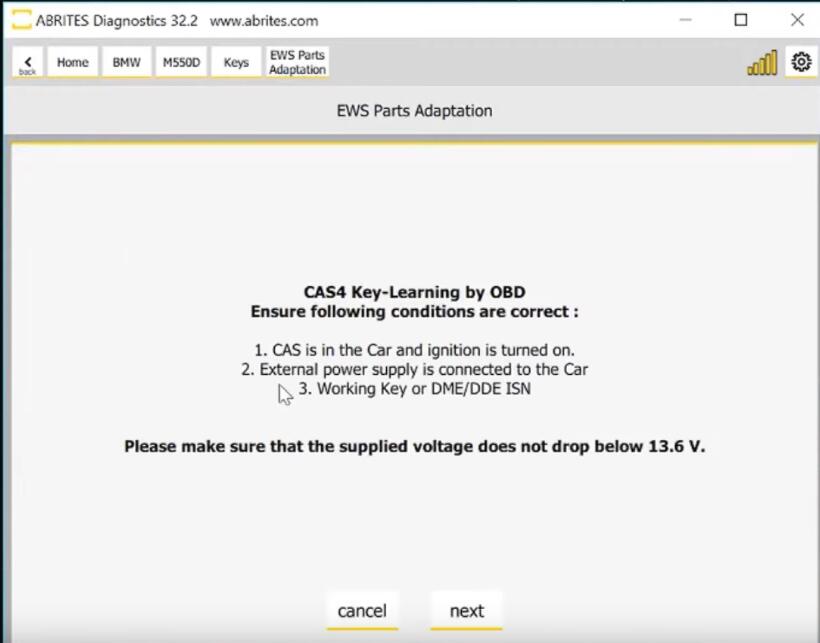This screenshot has width=820, height=643.
Task: Minimize the ABRITES Diagnostics window
Action: pyautogui.click(x=686, y=20)
